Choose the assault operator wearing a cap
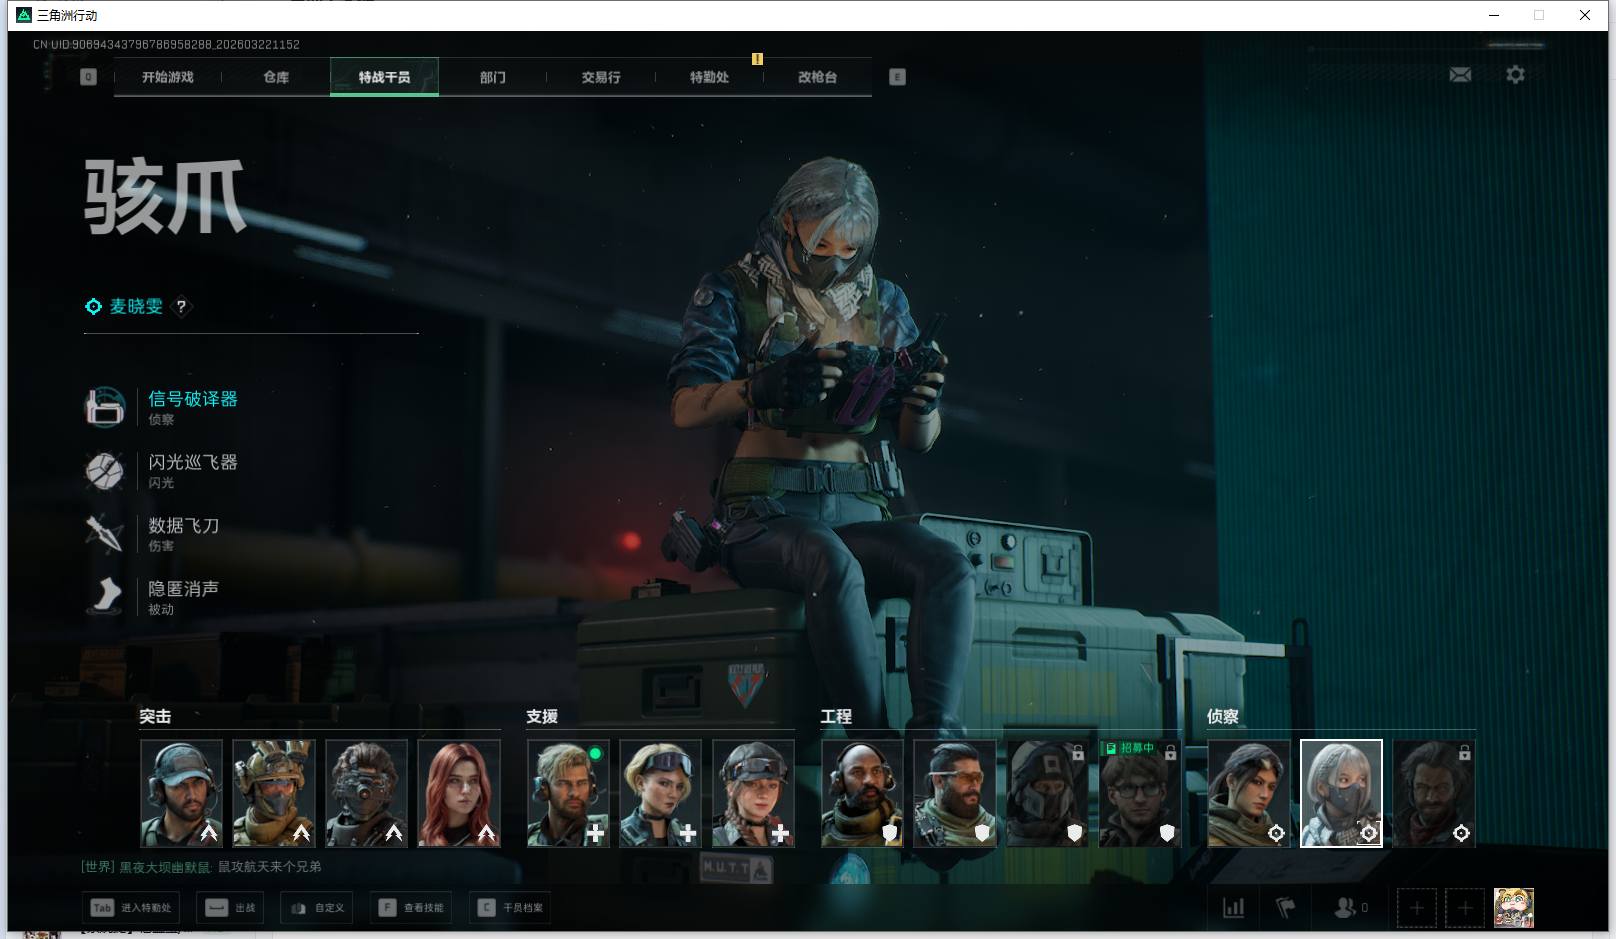Viewport: 1616px width, 939px height. pyautogui.click(x=181, y=793)
